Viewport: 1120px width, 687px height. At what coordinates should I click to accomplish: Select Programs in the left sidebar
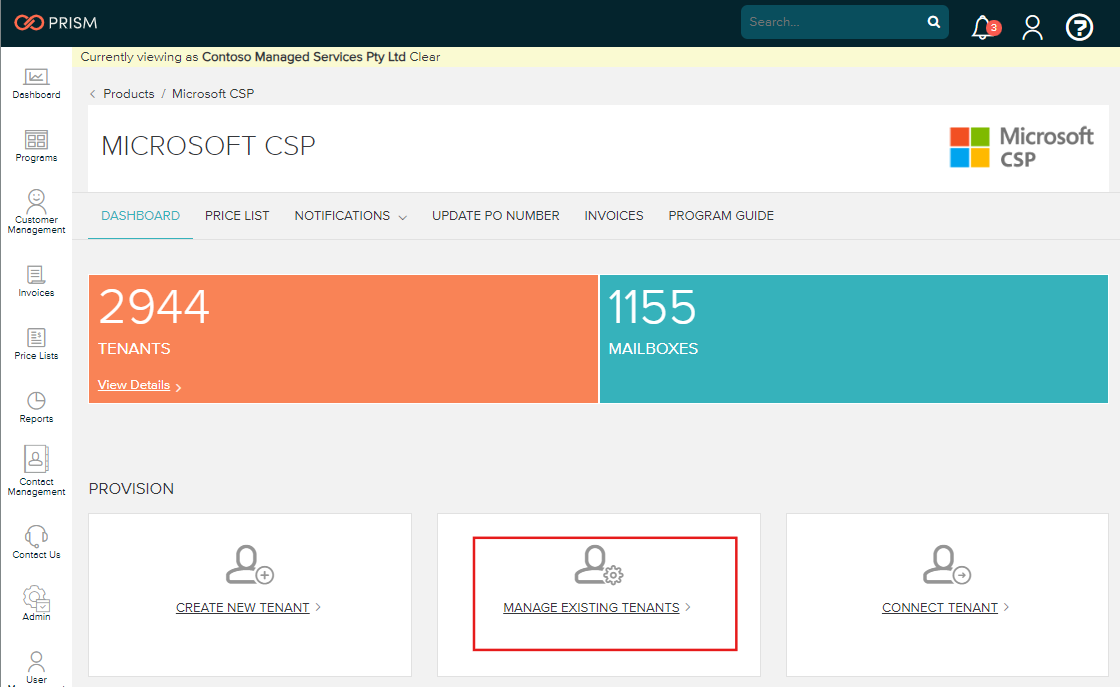tap(36, 144)
